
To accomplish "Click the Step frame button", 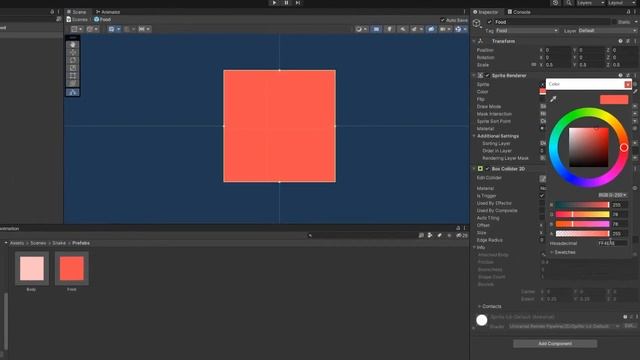I will tap(298, 2).
